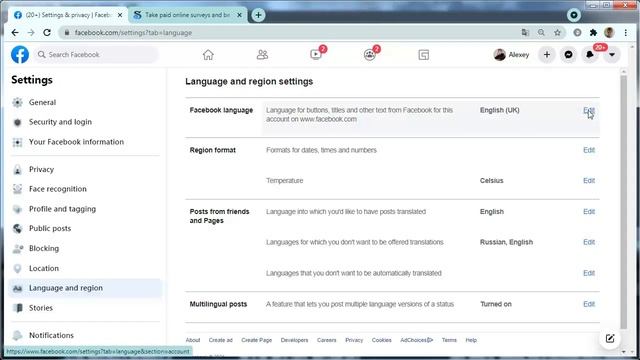Edit languages not offered translations
Image resolution: width=640 pixels, height=360 pixels.
(x=589, y=242)
